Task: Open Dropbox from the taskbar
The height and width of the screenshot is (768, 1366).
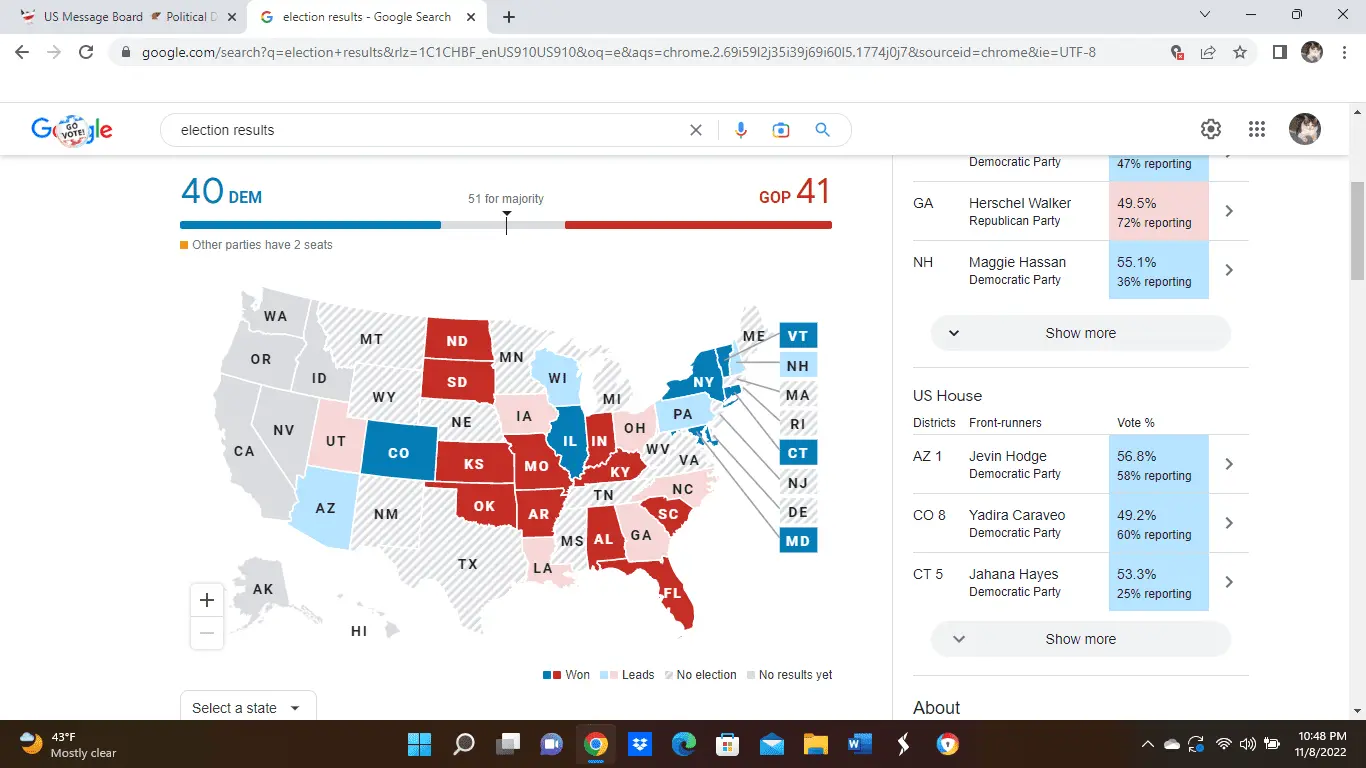Action: coord(639,744)
